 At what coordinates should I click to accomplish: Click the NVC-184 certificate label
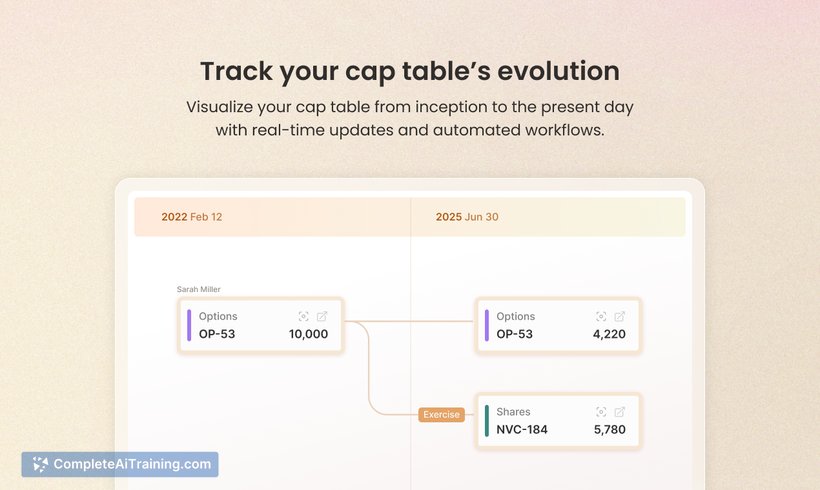tap(522, 430)
